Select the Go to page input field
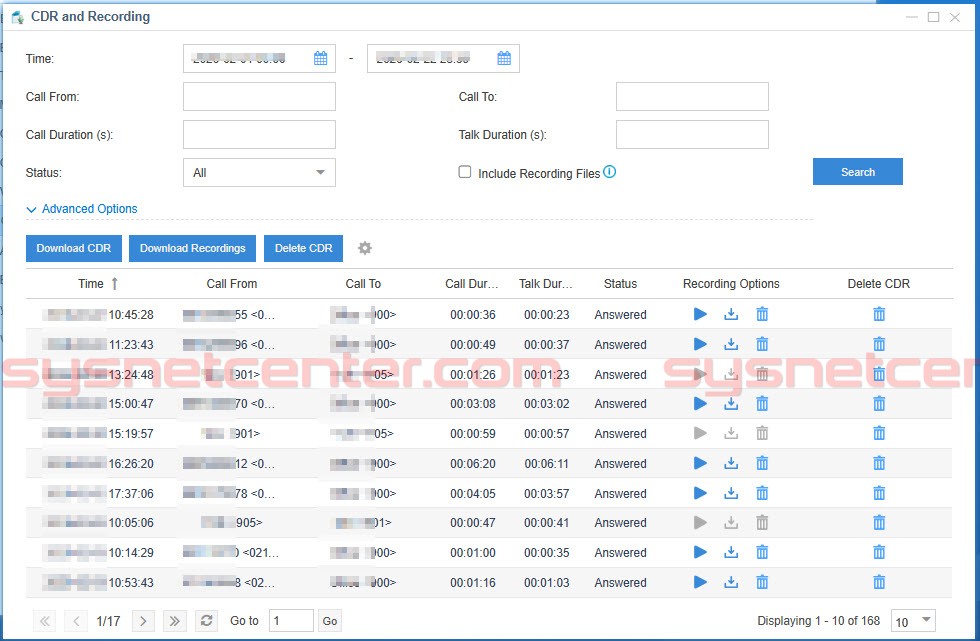Screen dimensions: 980x641 click(291, 620)
